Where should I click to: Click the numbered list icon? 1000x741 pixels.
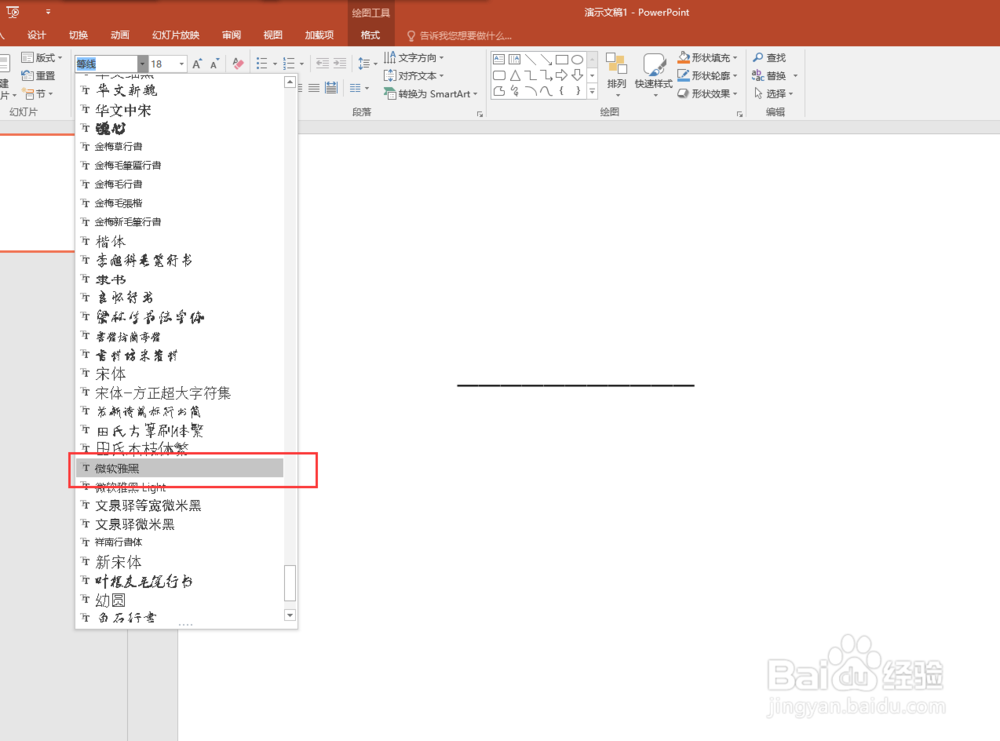(289, 64)
